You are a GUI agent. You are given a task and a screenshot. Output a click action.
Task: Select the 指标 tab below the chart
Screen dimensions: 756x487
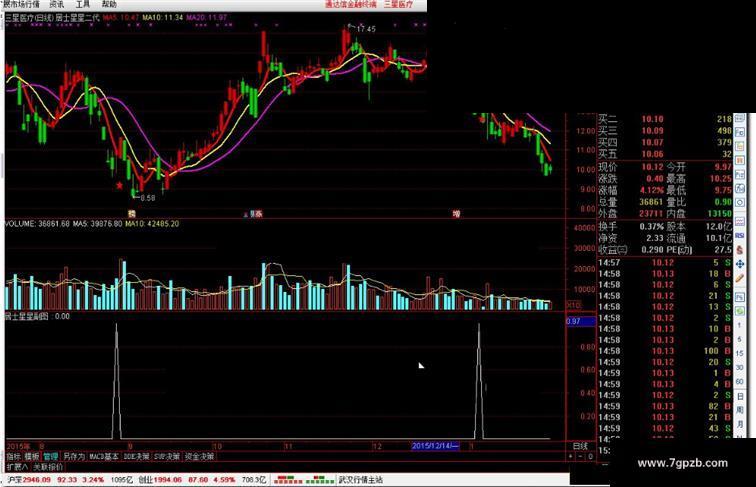click(14, 456)
